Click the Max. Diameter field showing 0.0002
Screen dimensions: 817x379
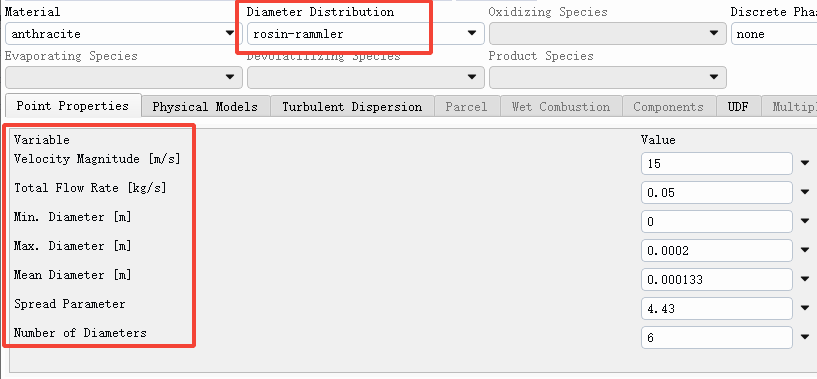click(717, 251)
